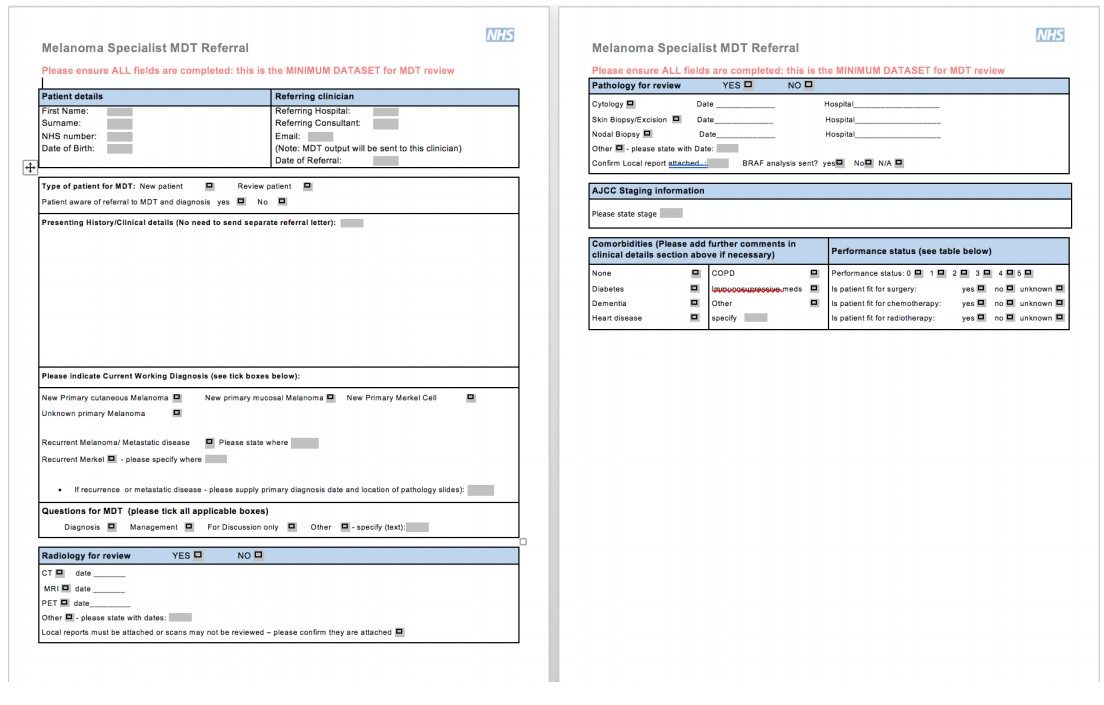Check the New patient box

(208, 186)
